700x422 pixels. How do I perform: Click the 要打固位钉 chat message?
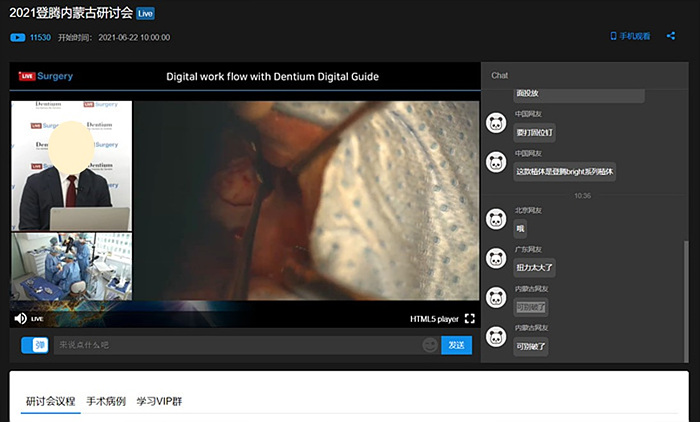pyautogui.click(x=534, y=133)
